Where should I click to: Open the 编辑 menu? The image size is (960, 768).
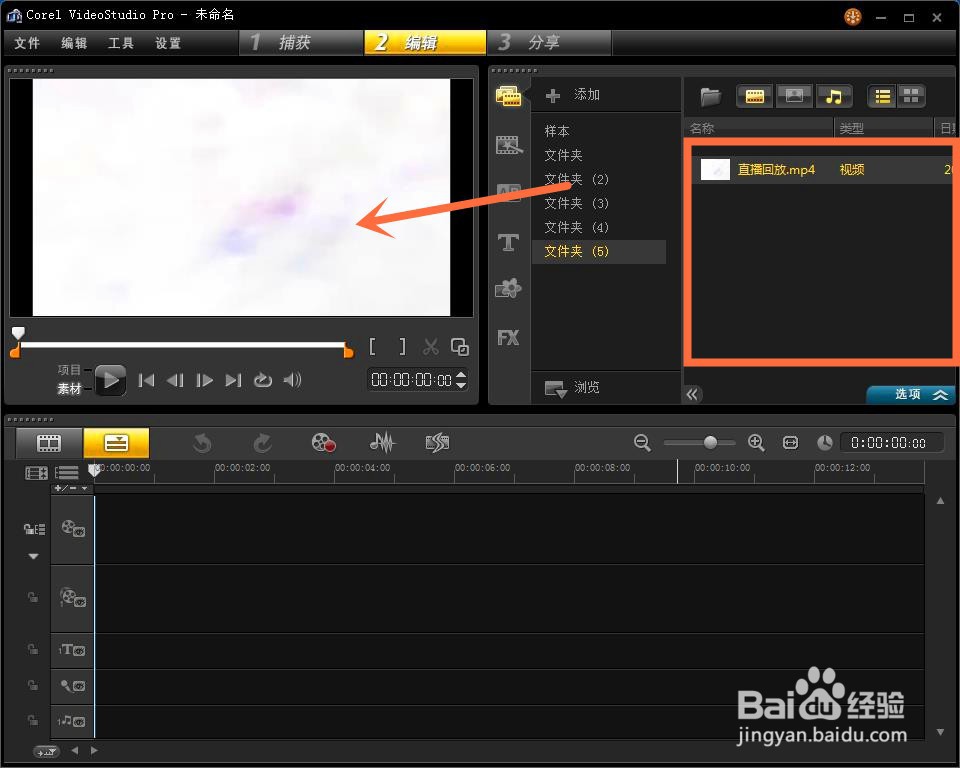pyautogui.click(x=74, y=43)
